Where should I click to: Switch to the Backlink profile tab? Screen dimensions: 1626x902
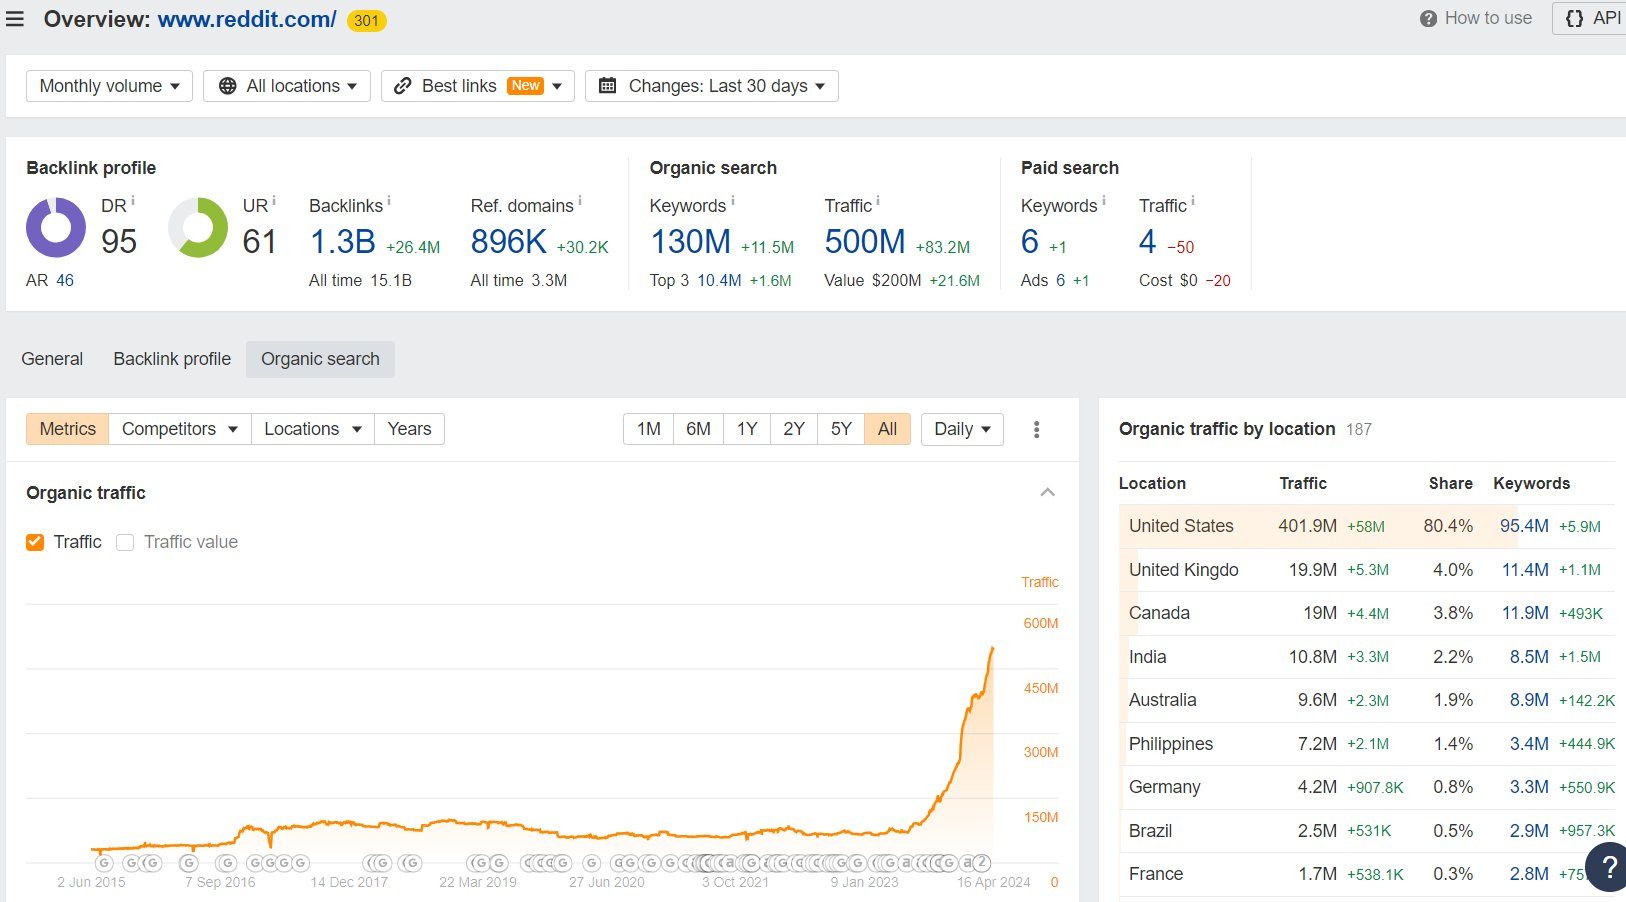tap(172, 359)
